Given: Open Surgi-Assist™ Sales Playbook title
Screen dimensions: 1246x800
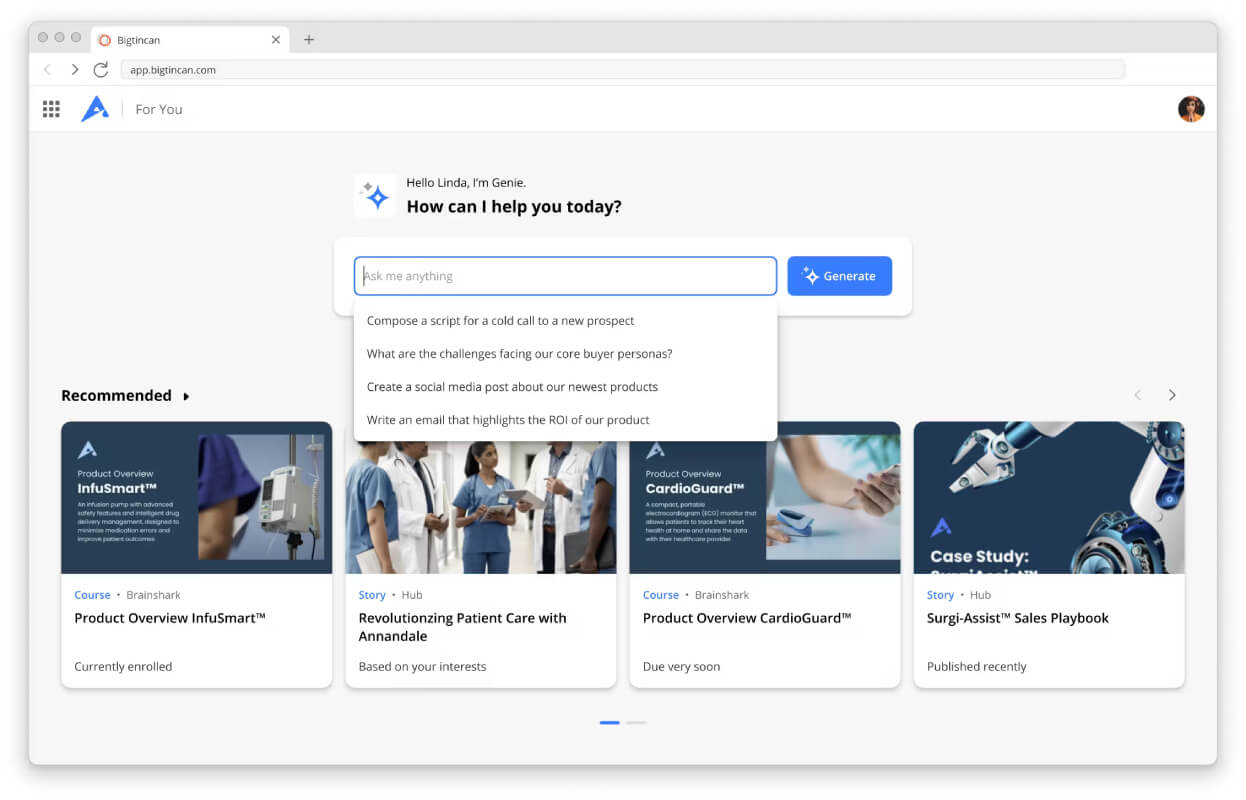Looking at the screenshot, I should click(1018, 618).
